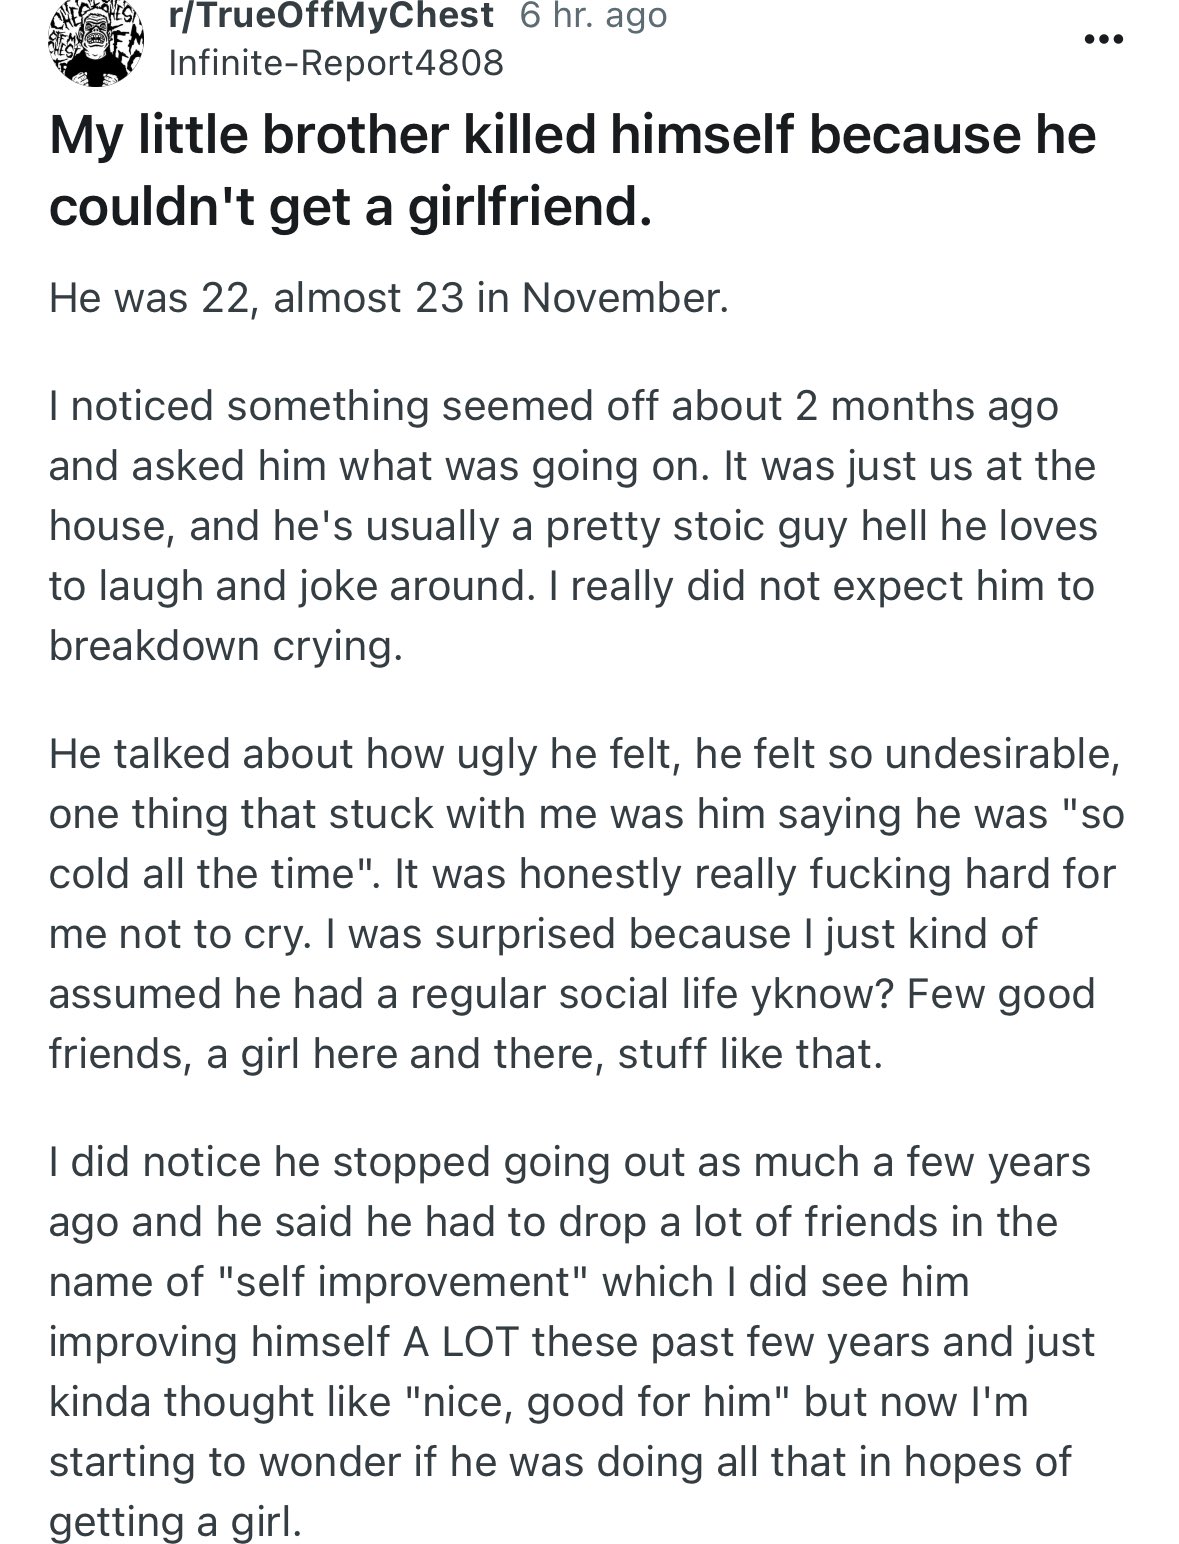Click paragraph starting "I did notice he stopped"
The image size is (1179, 1544).
point(572,1341)
